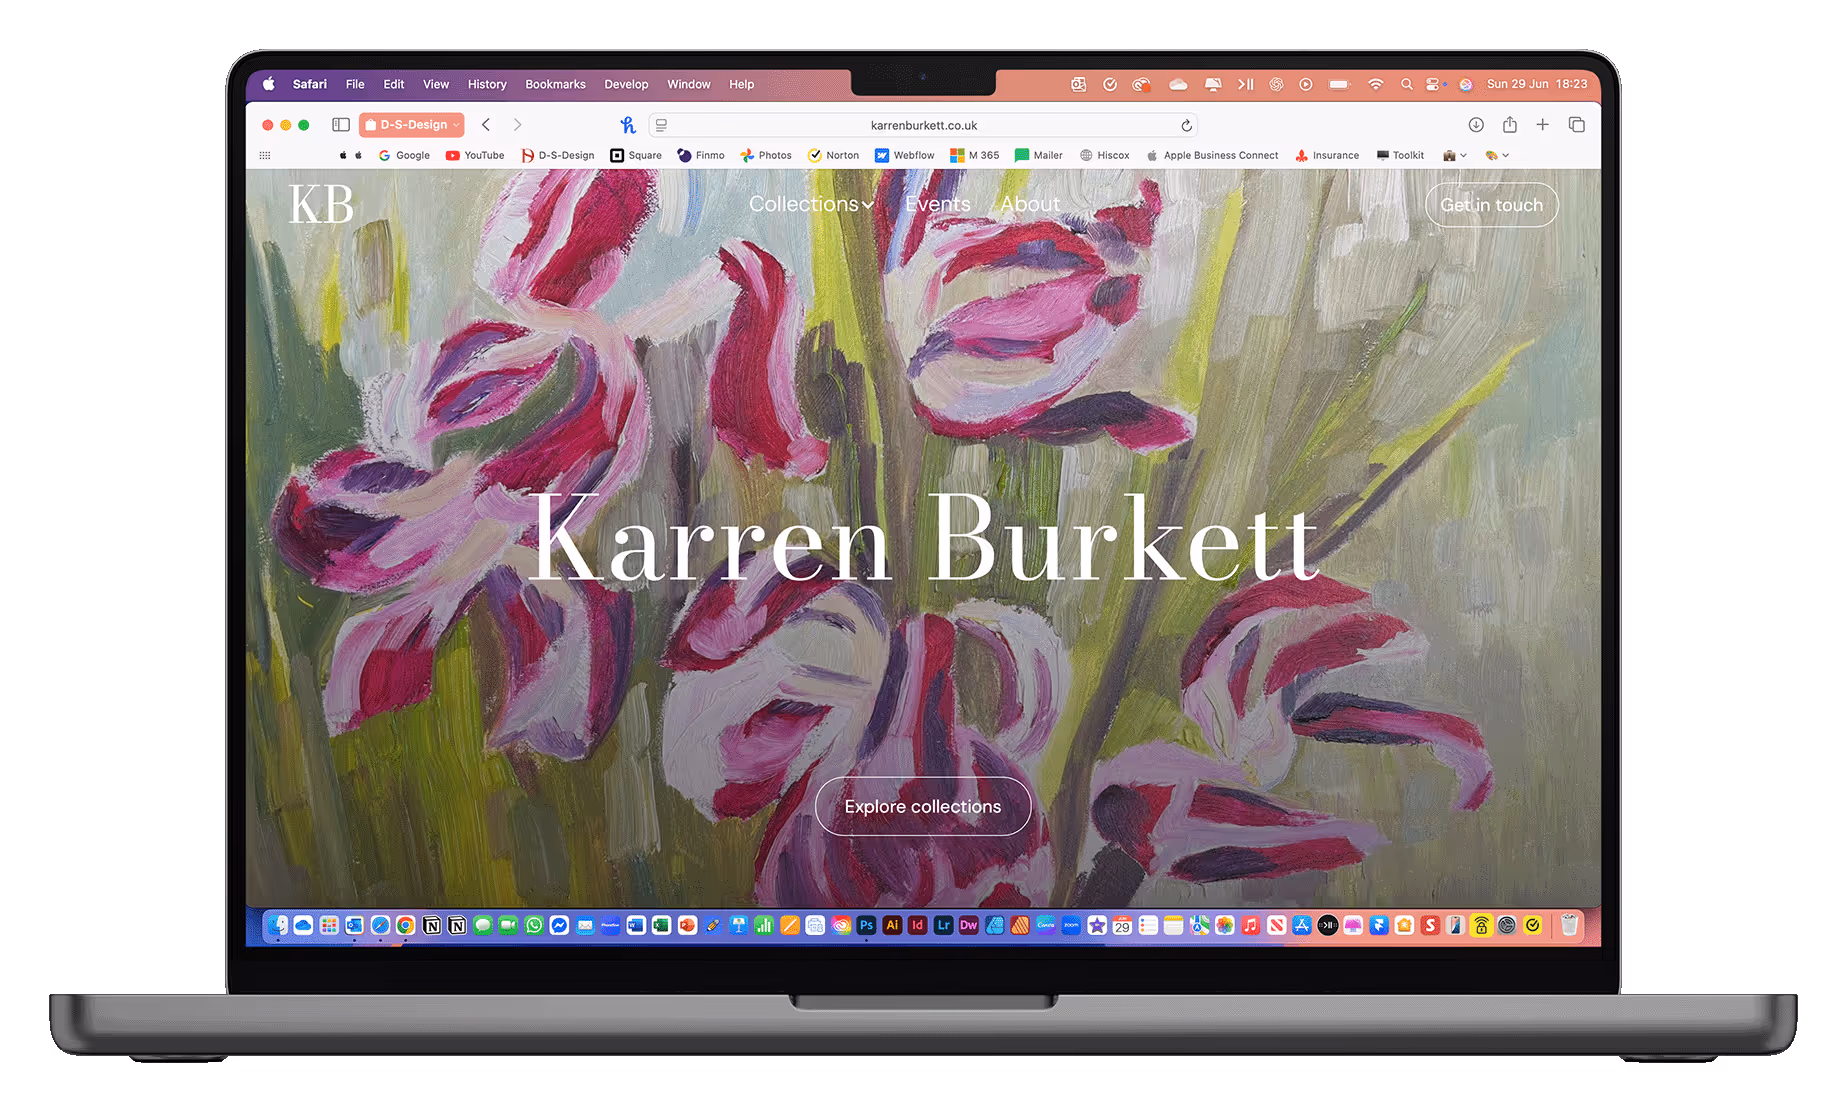The image size is (1842, 1106).
Task: Focus the address bar showing karrenburkett.co.uk
Action: [x=923, y=125]
